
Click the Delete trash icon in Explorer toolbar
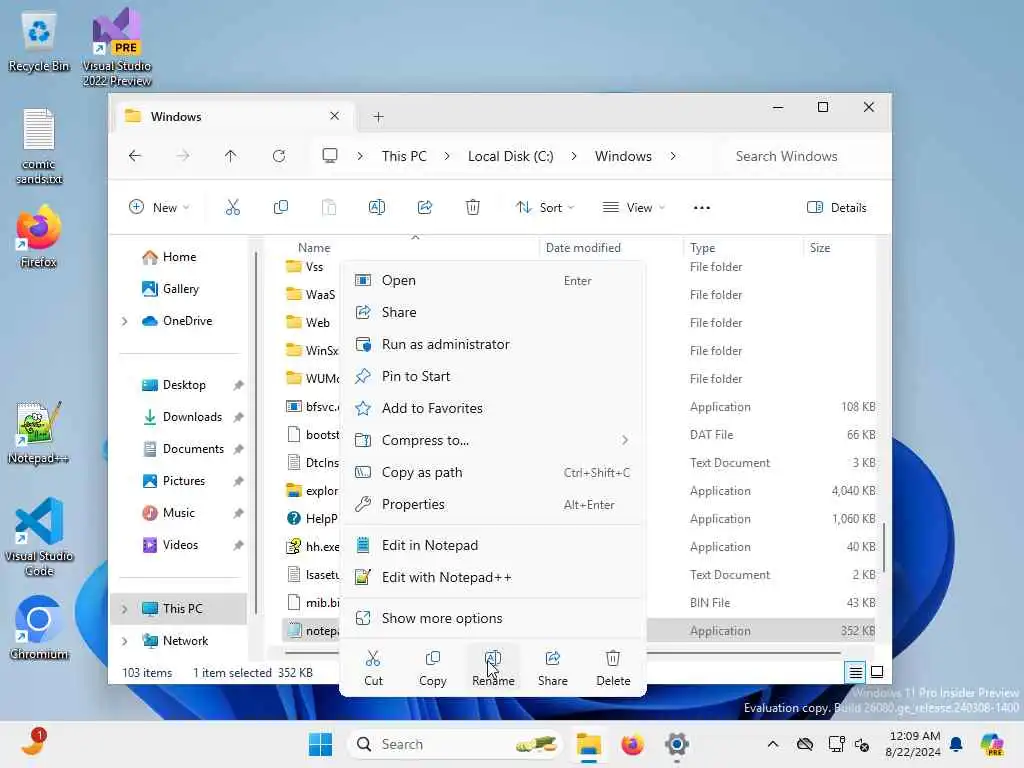[473, 208]
